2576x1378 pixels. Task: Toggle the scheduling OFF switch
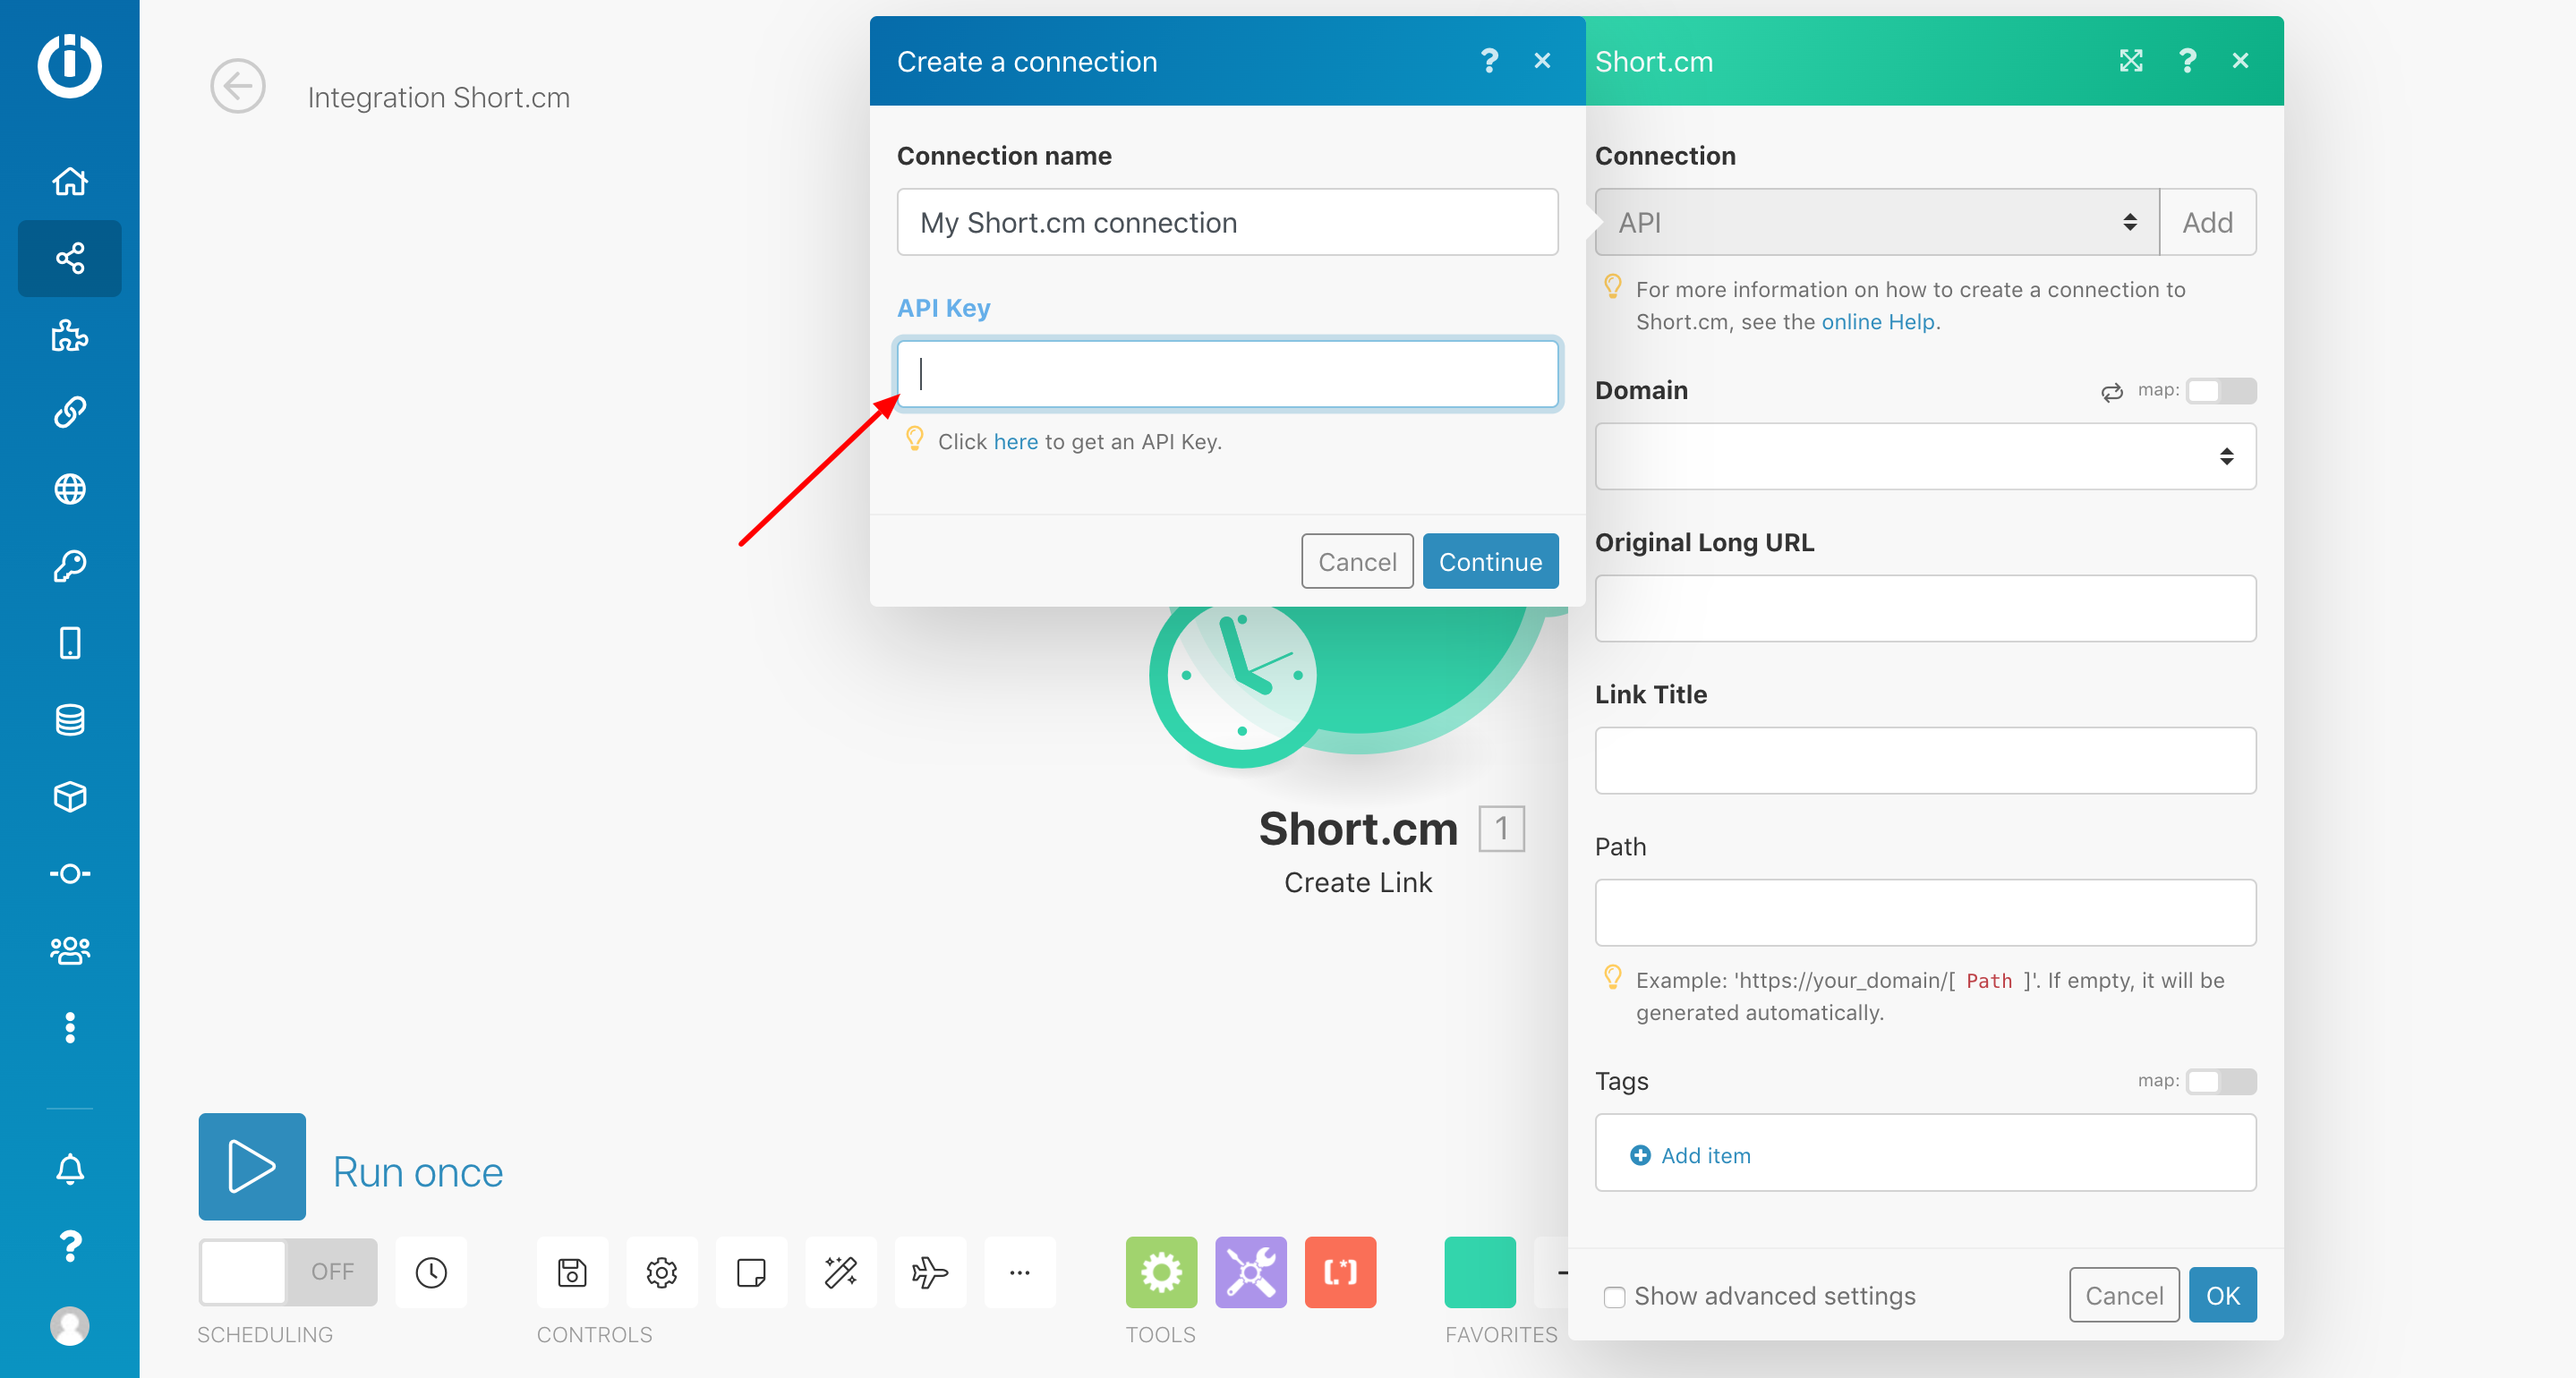pyautogui.click(x=288, y=1272)
